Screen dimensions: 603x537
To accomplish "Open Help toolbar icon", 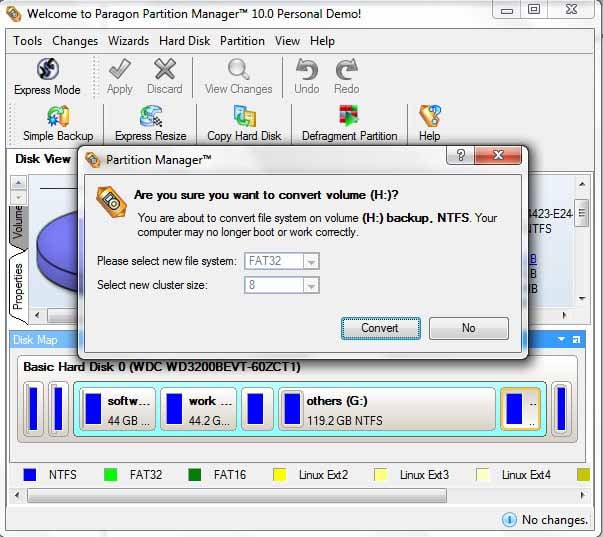I will coord(430,116).
